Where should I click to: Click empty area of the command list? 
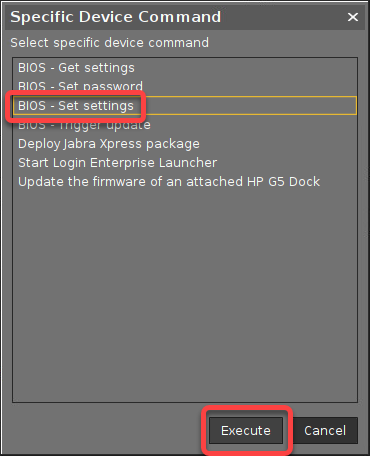pos(185,293)
